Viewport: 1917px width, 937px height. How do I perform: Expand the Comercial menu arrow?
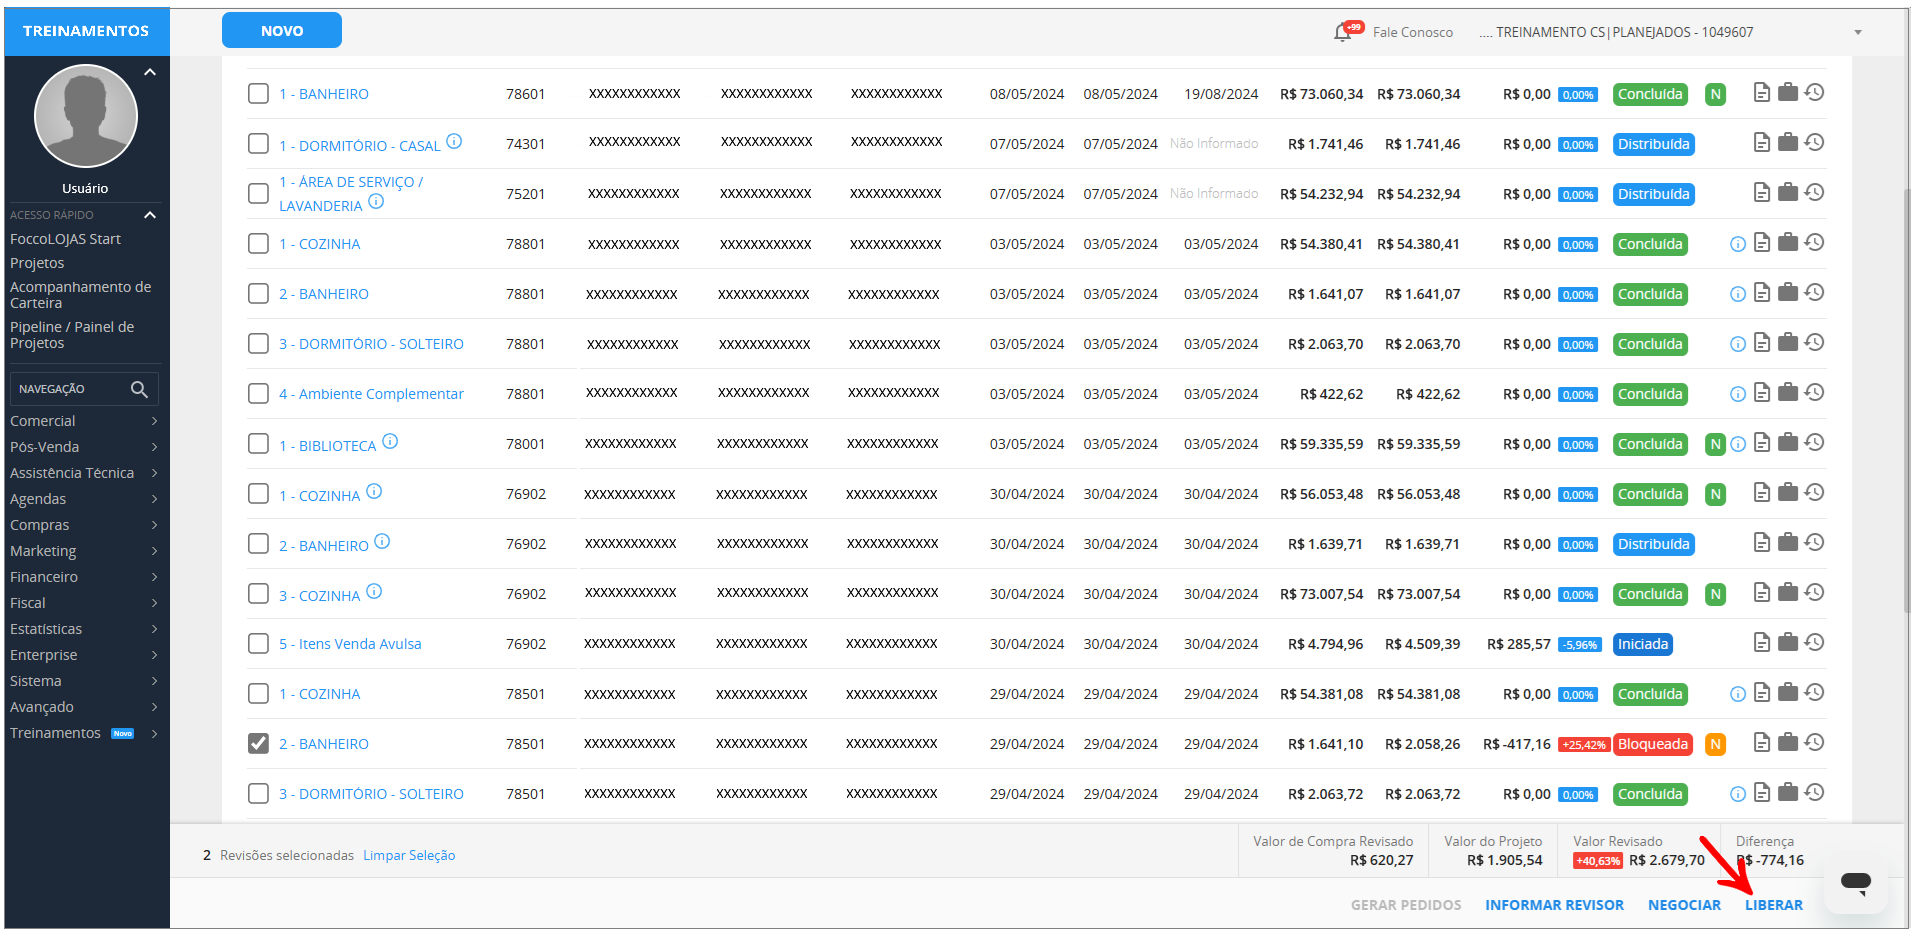coord(154,421)
